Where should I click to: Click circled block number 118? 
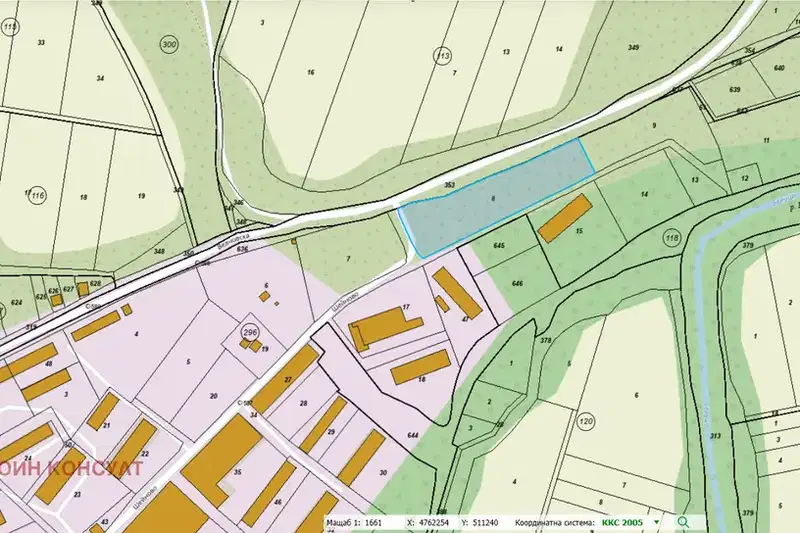tap(673, 237)
